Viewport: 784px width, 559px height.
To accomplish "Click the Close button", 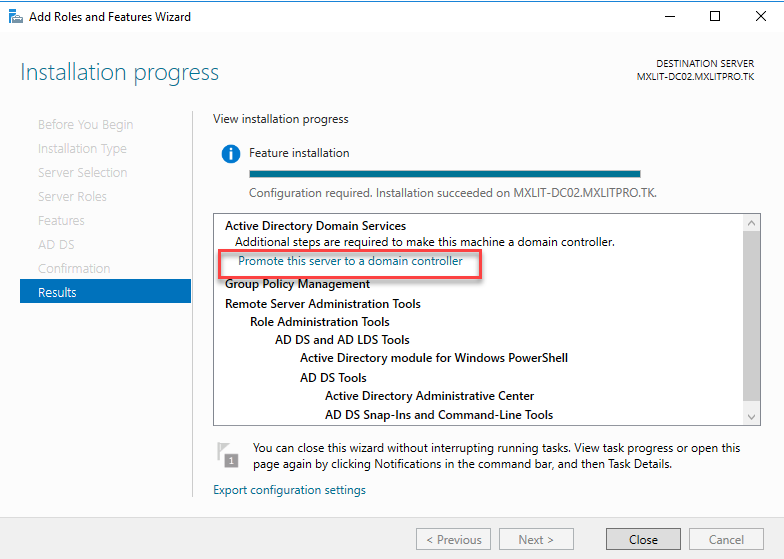I will [643, 540].
